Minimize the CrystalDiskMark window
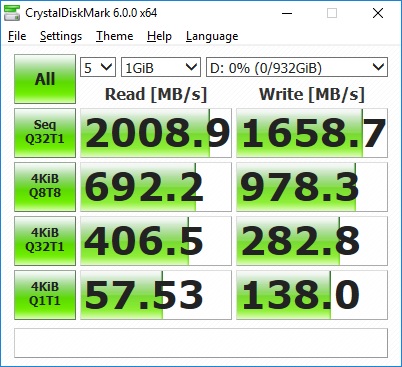The image size is (402, 367). 287,13
